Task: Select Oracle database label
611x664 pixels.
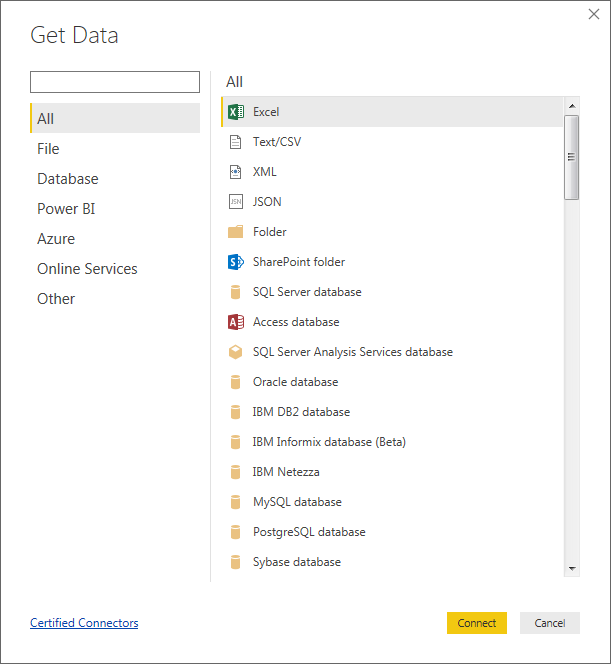Action: pos(296,382)
